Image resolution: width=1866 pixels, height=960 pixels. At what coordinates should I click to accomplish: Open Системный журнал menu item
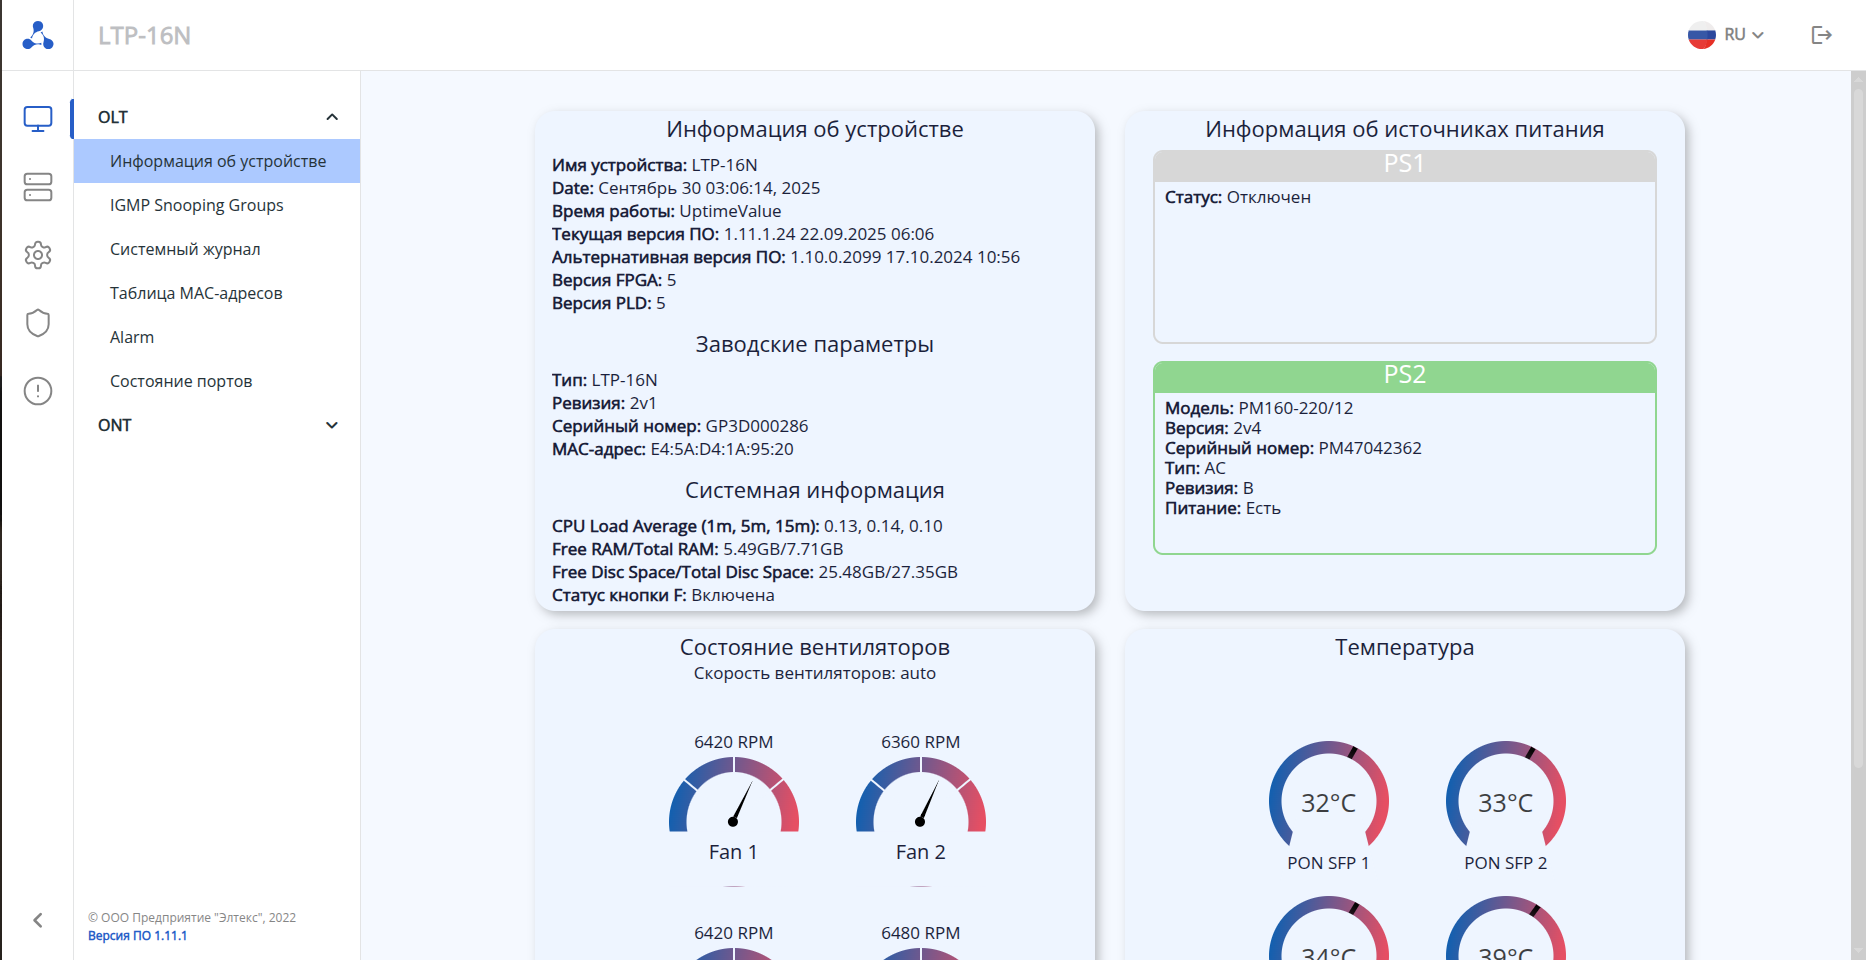click(x=217, y=249)
